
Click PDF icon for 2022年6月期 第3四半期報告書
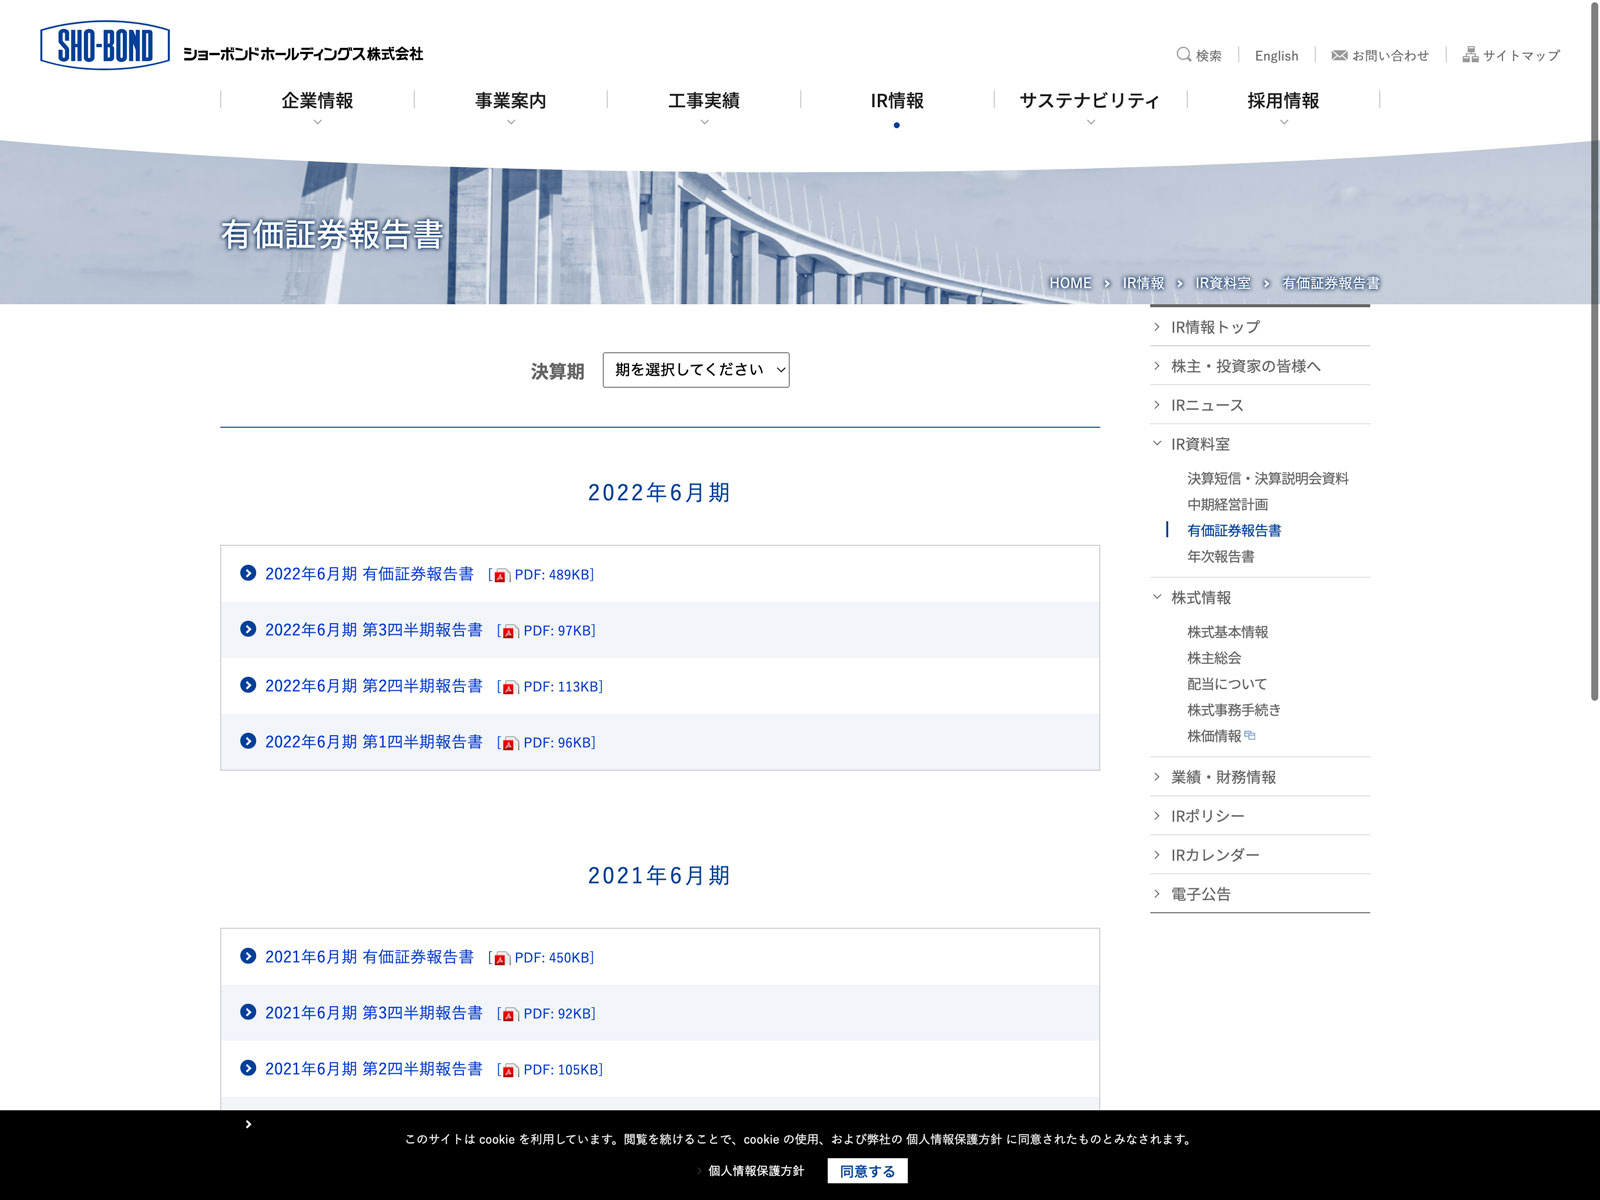click(x=510, y=631)
